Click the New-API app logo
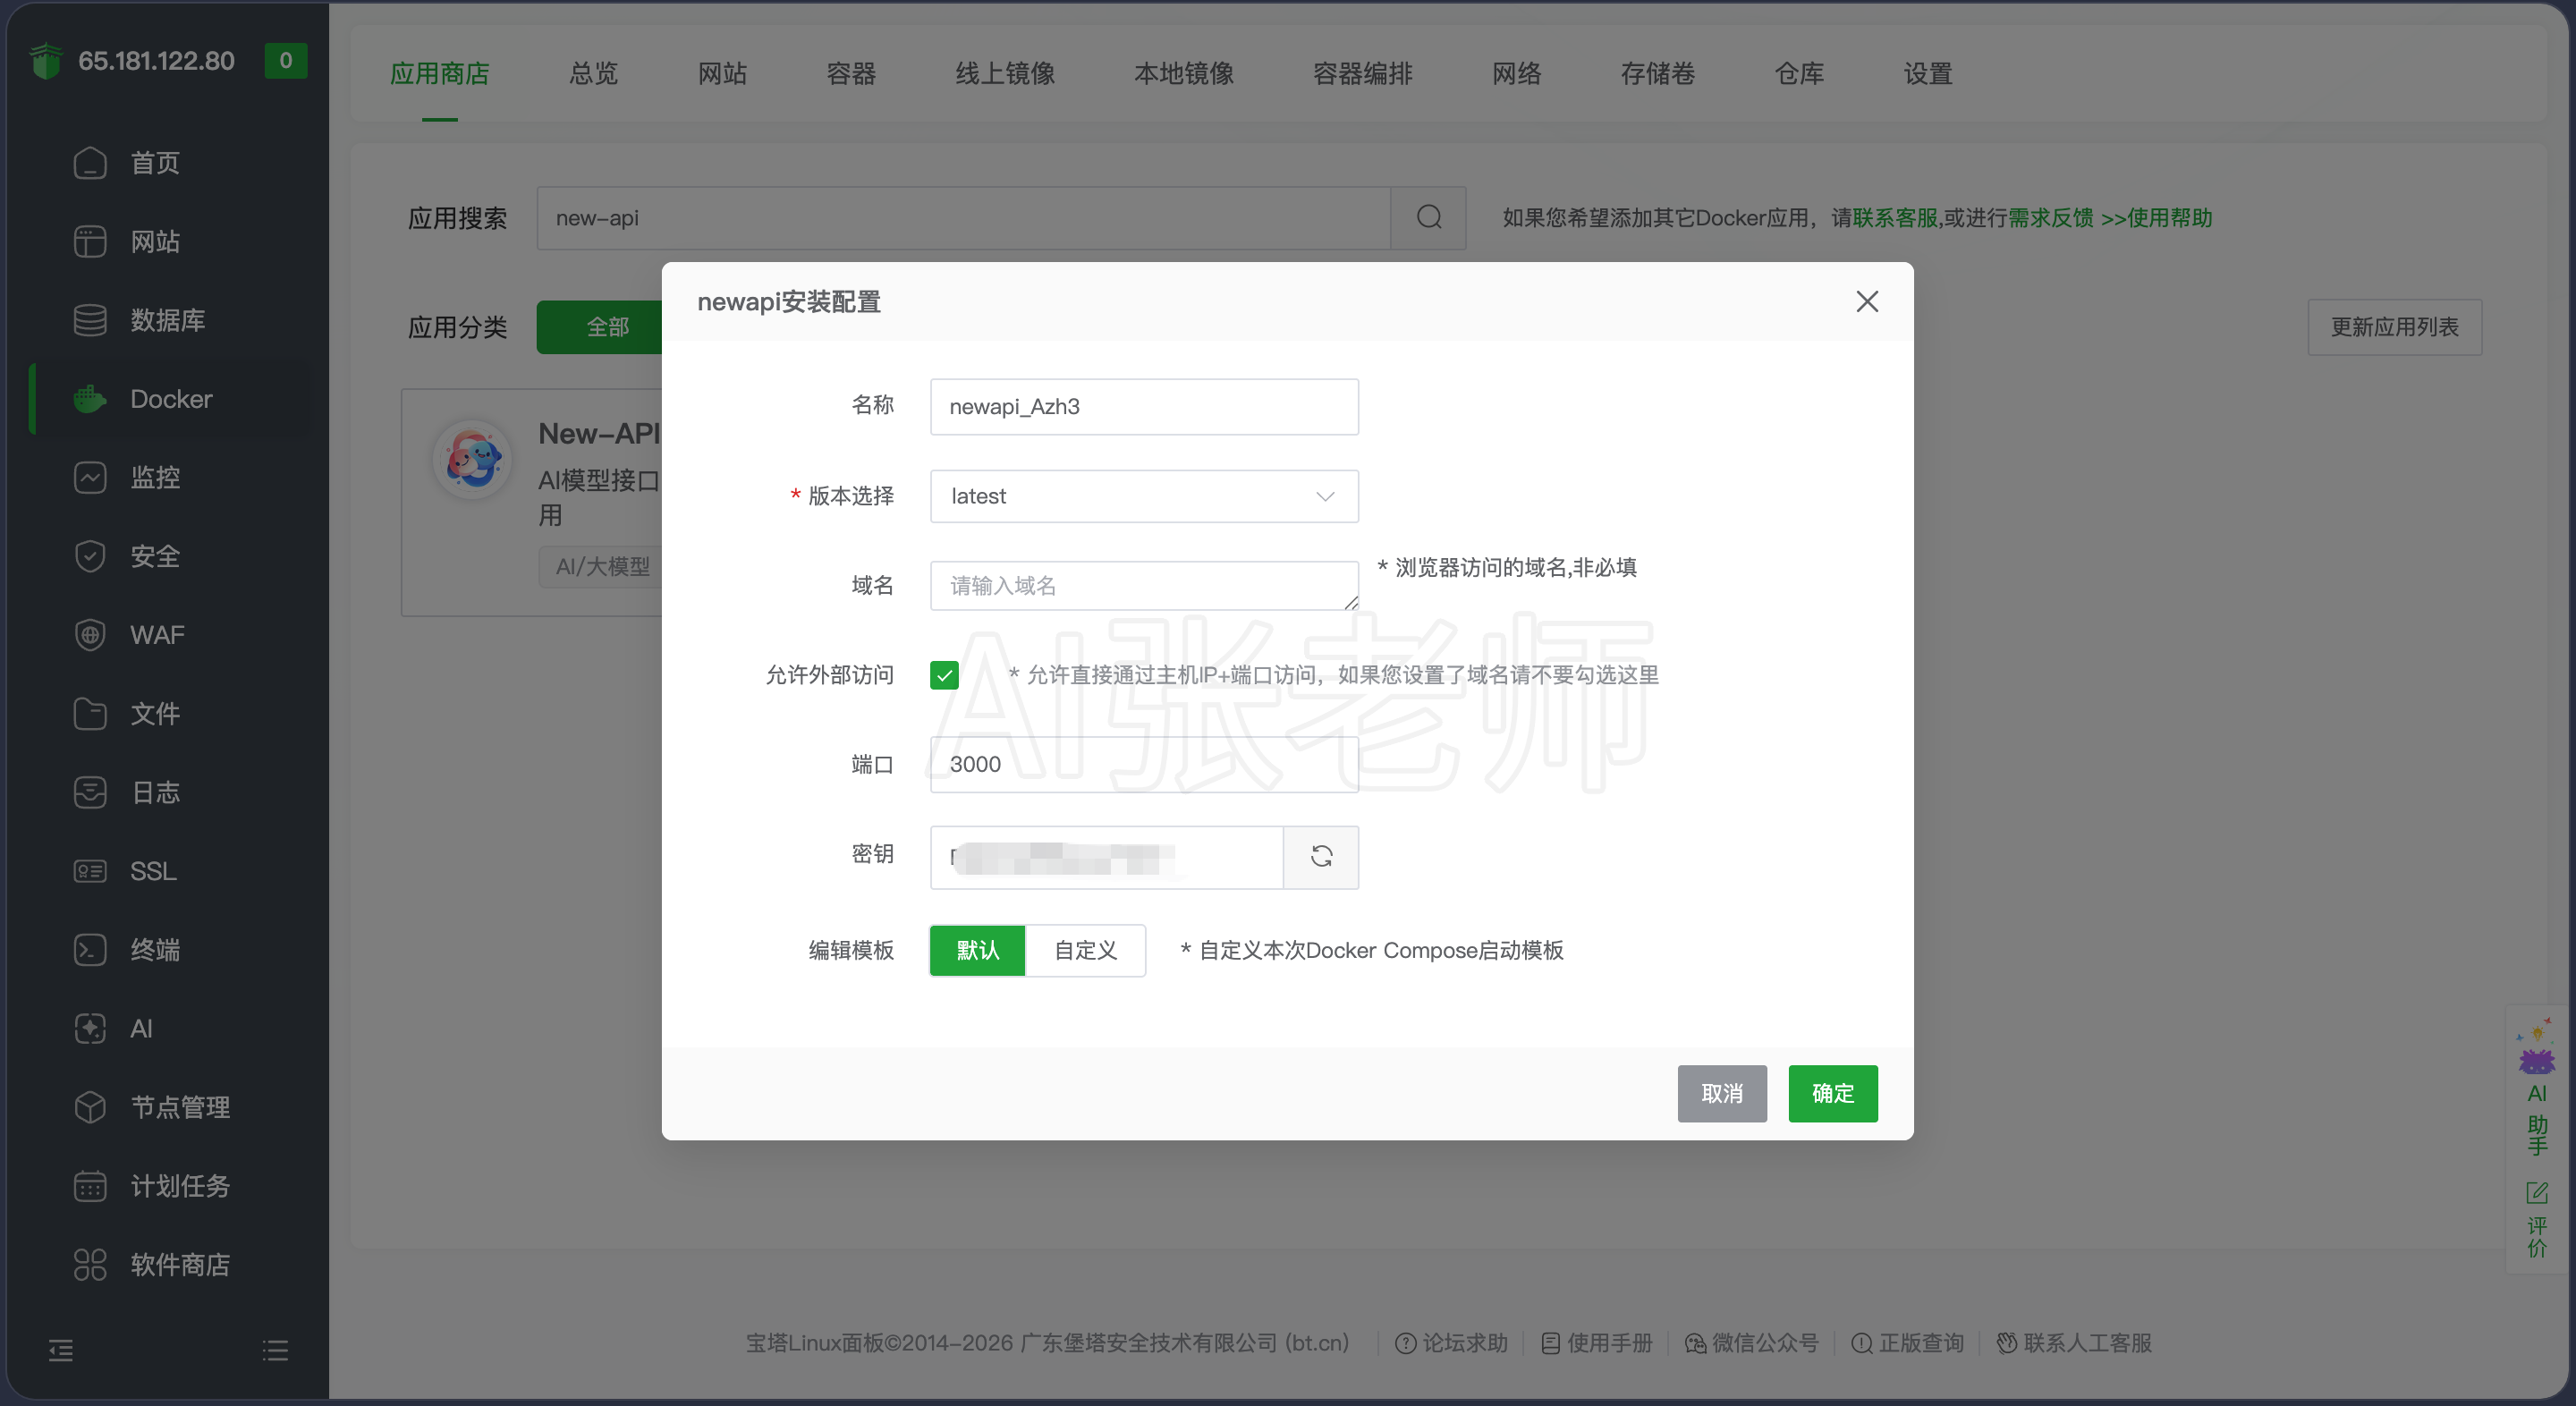Screen dimensions: 2576x1406 pos(473,460)
